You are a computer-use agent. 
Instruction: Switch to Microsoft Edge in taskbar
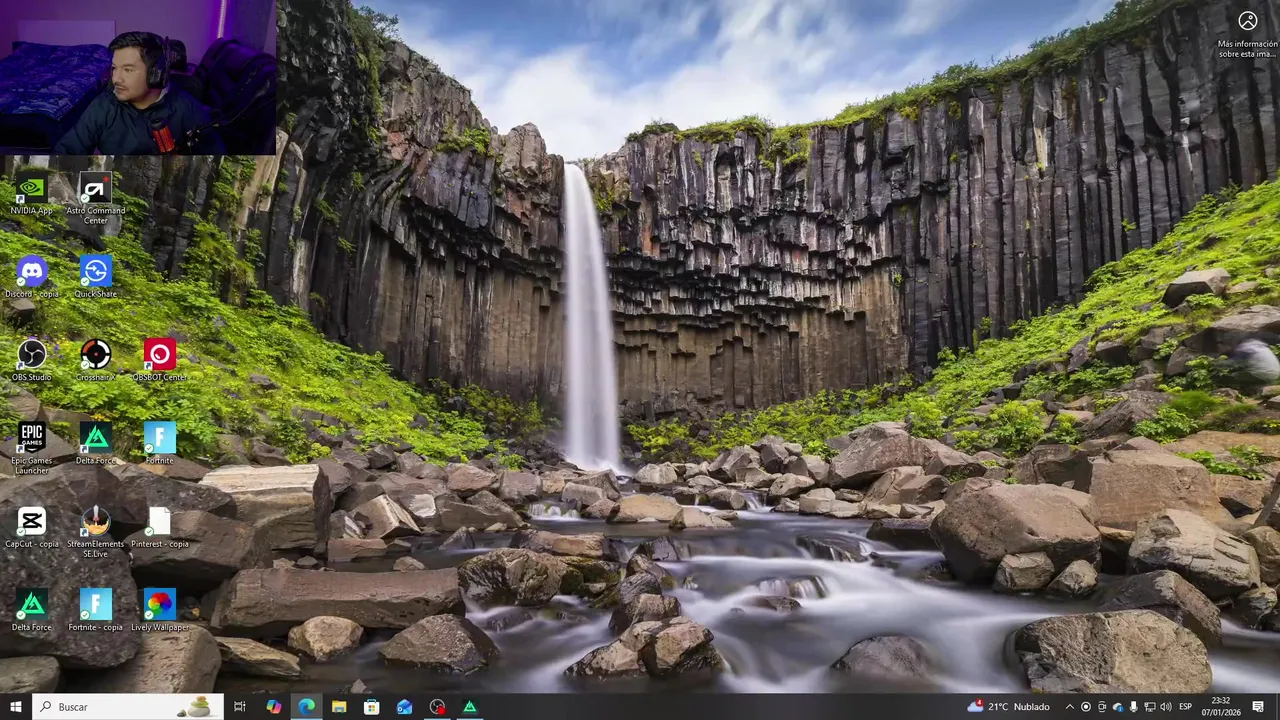(x=306, y=707)
